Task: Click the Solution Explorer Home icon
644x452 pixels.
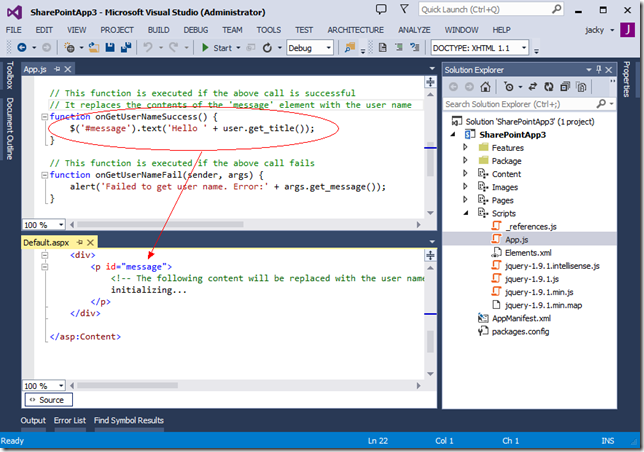Action: [x=485, y=87]
